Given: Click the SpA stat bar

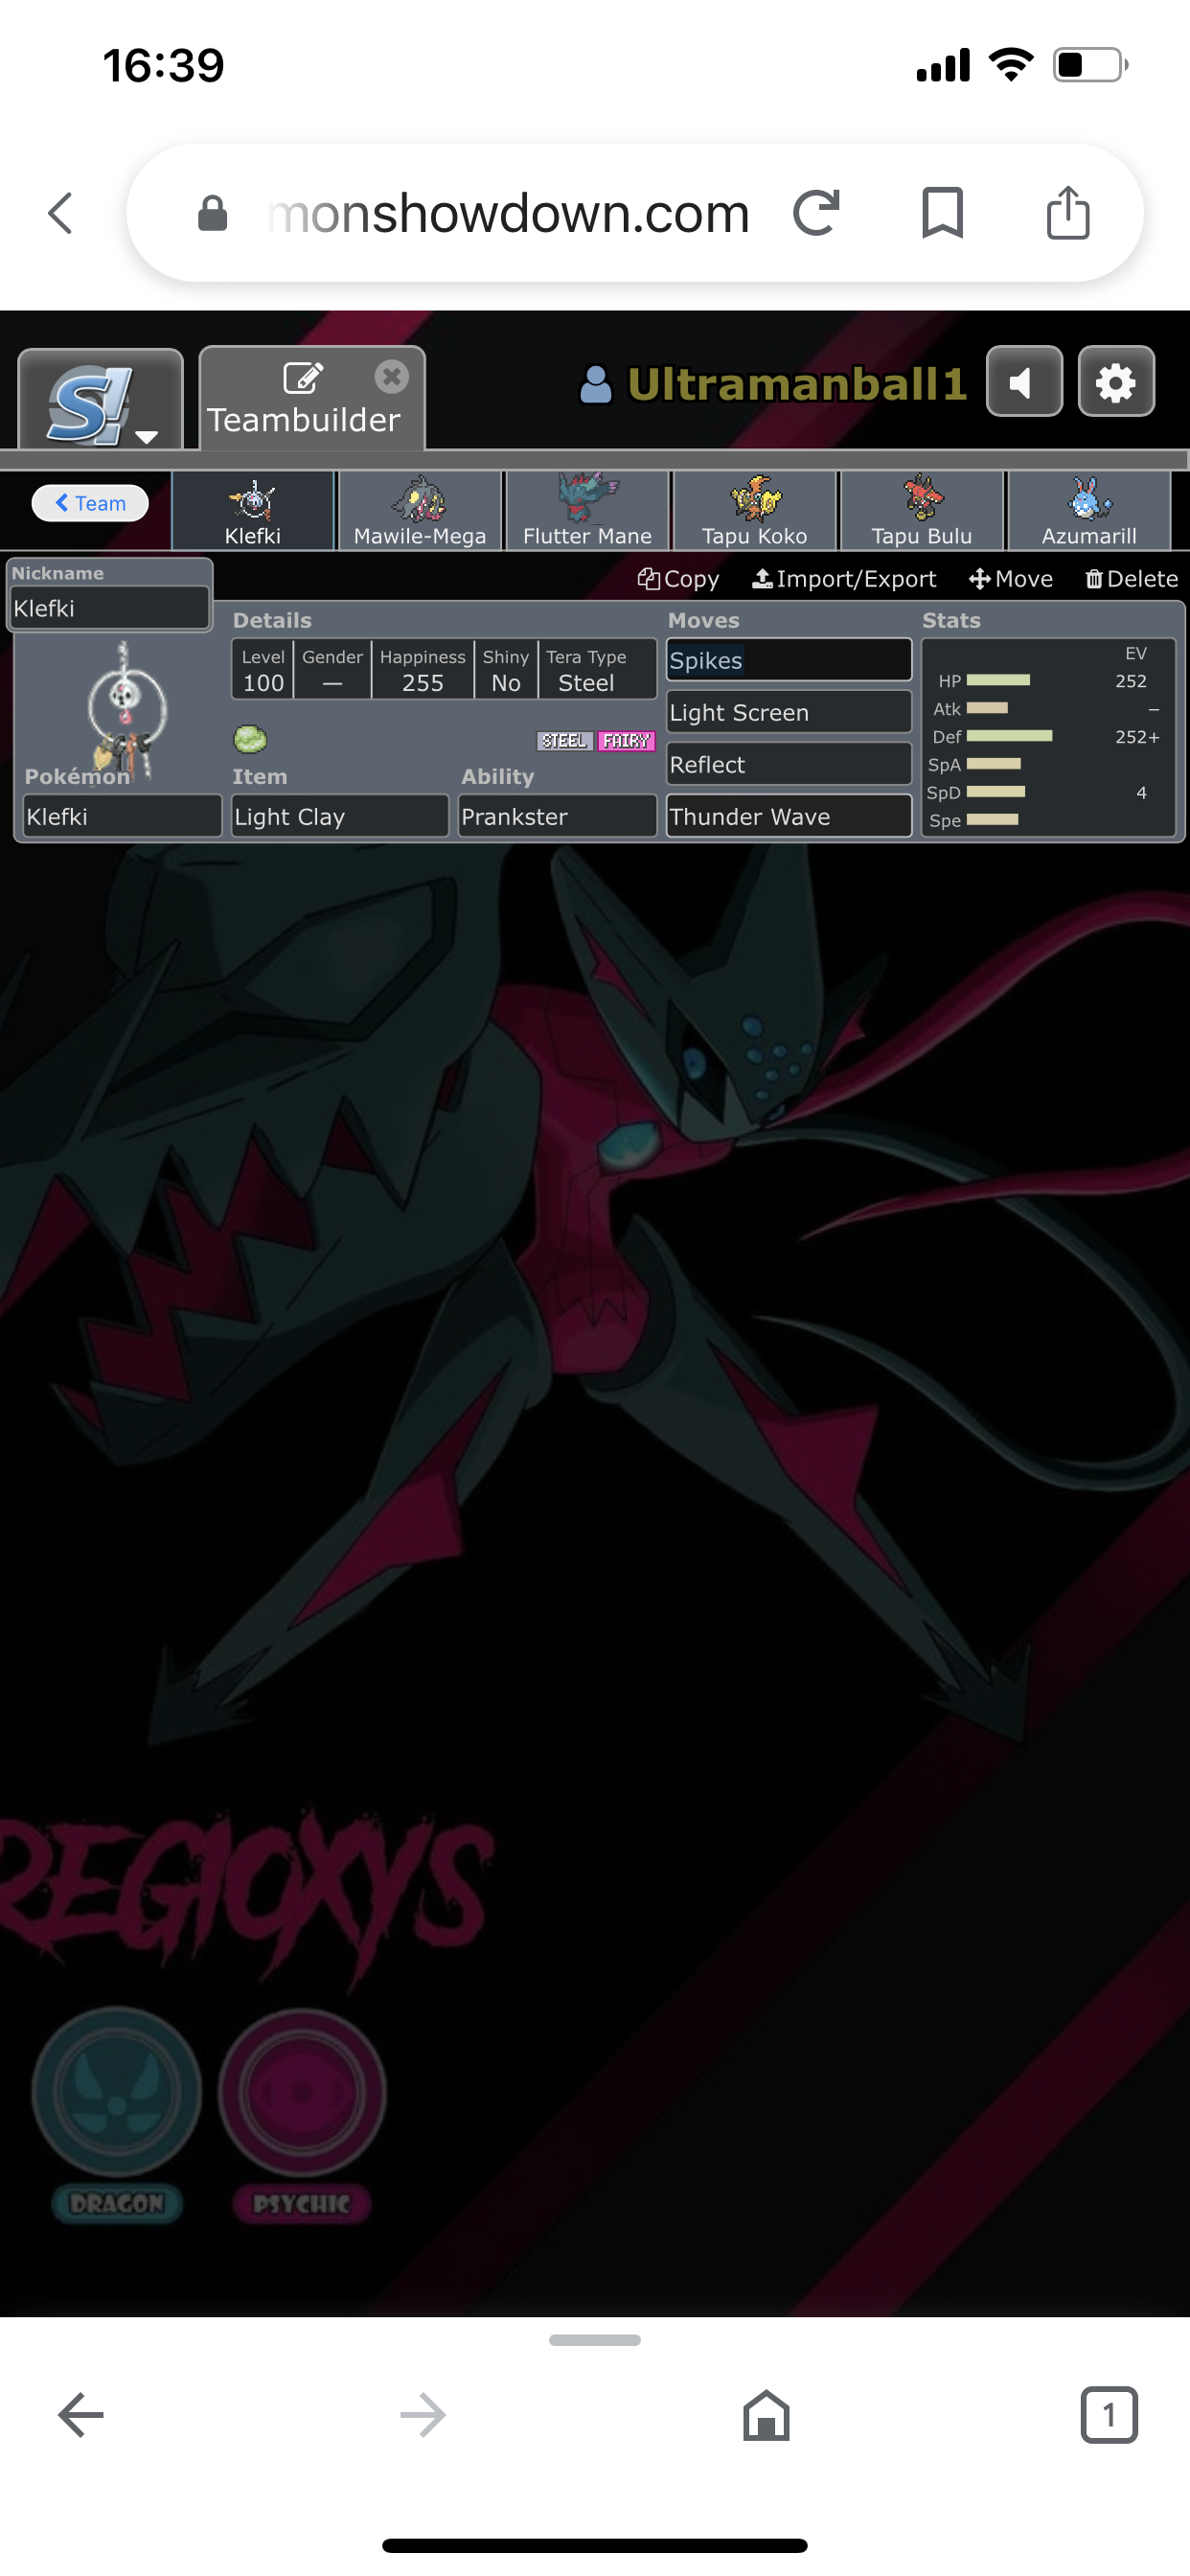Looking at the screenshot, I should pos(994,764).
